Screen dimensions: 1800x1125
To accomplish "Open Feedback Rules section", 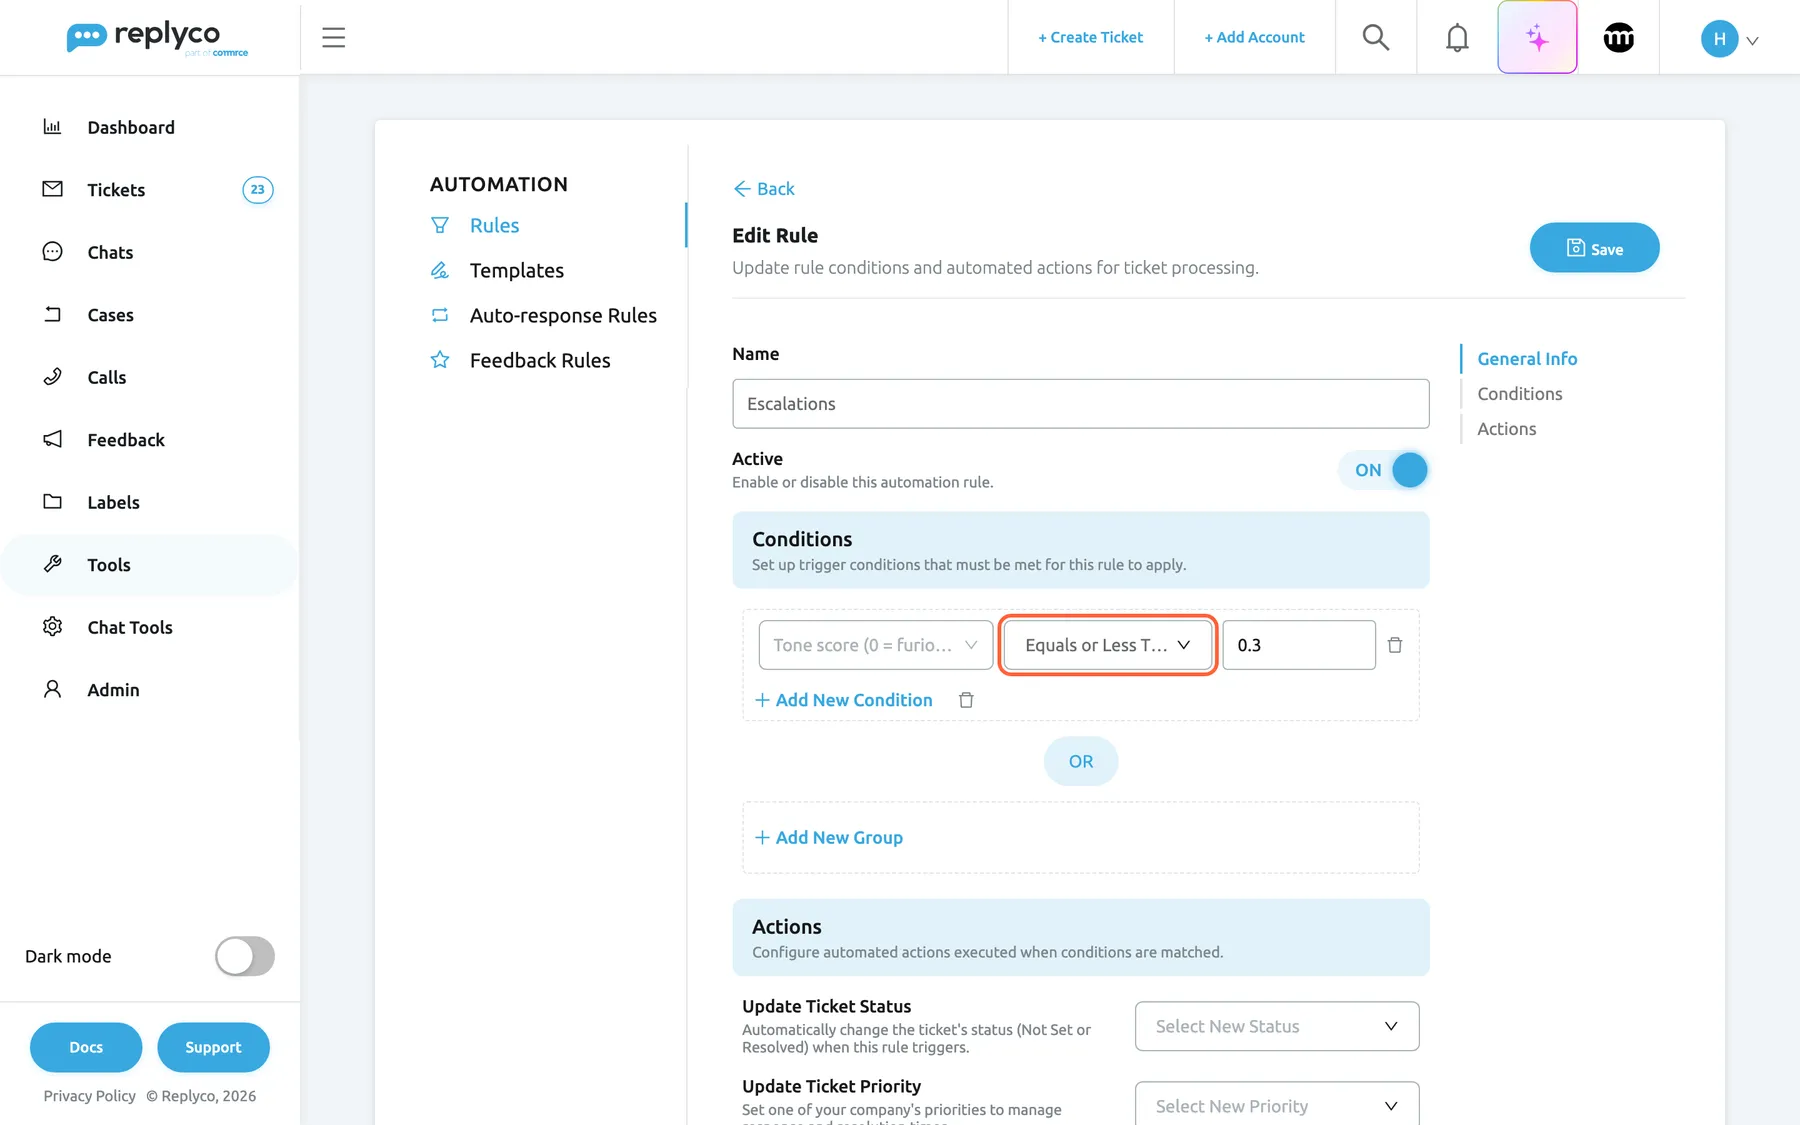I will (x=540, y=360).
